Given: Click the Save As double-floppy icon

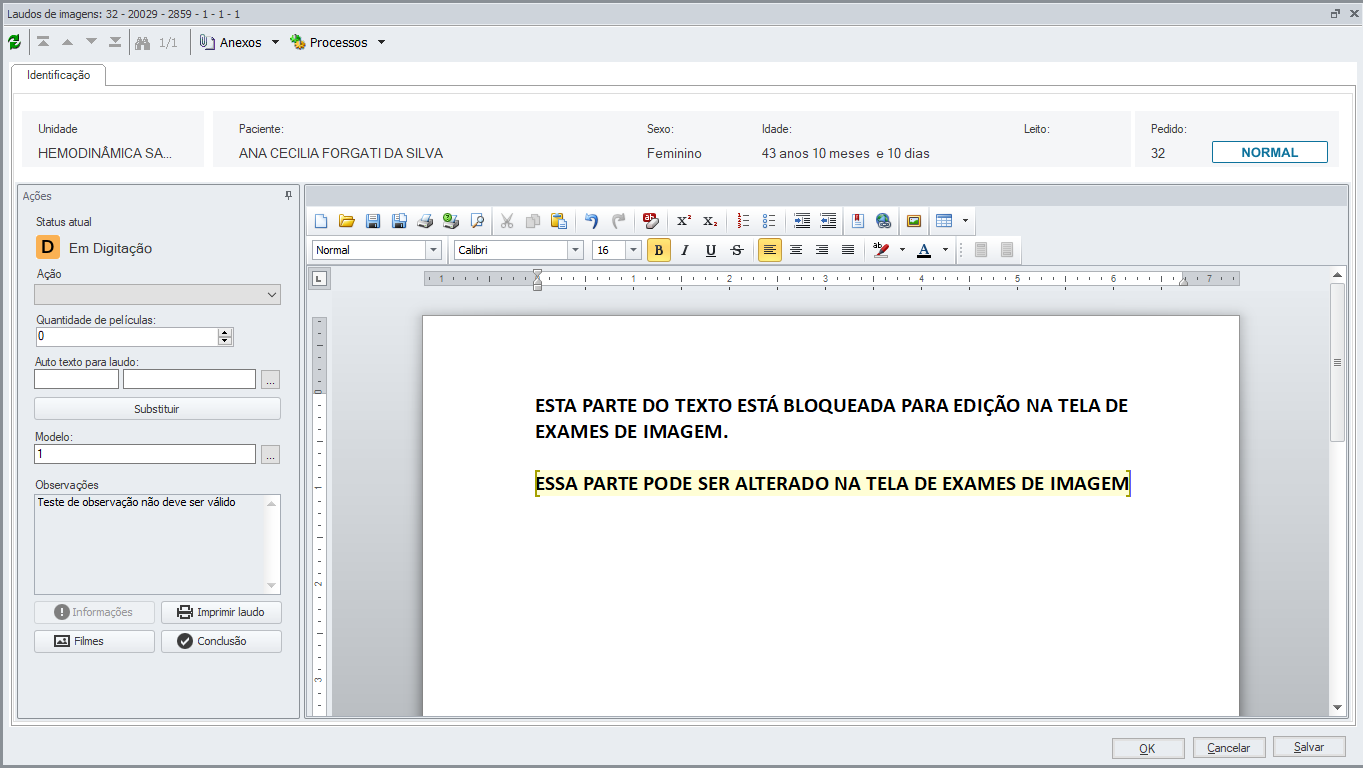Looking at the screenshot, I should (399, 221).
